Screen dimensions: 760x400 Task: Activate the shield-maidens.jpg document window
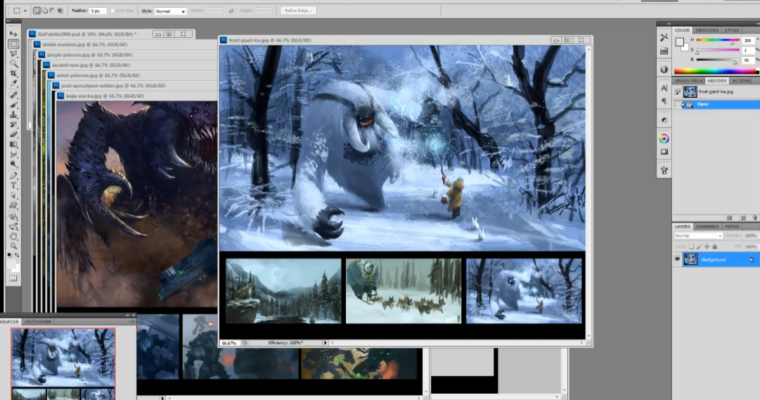pos(125,45)
